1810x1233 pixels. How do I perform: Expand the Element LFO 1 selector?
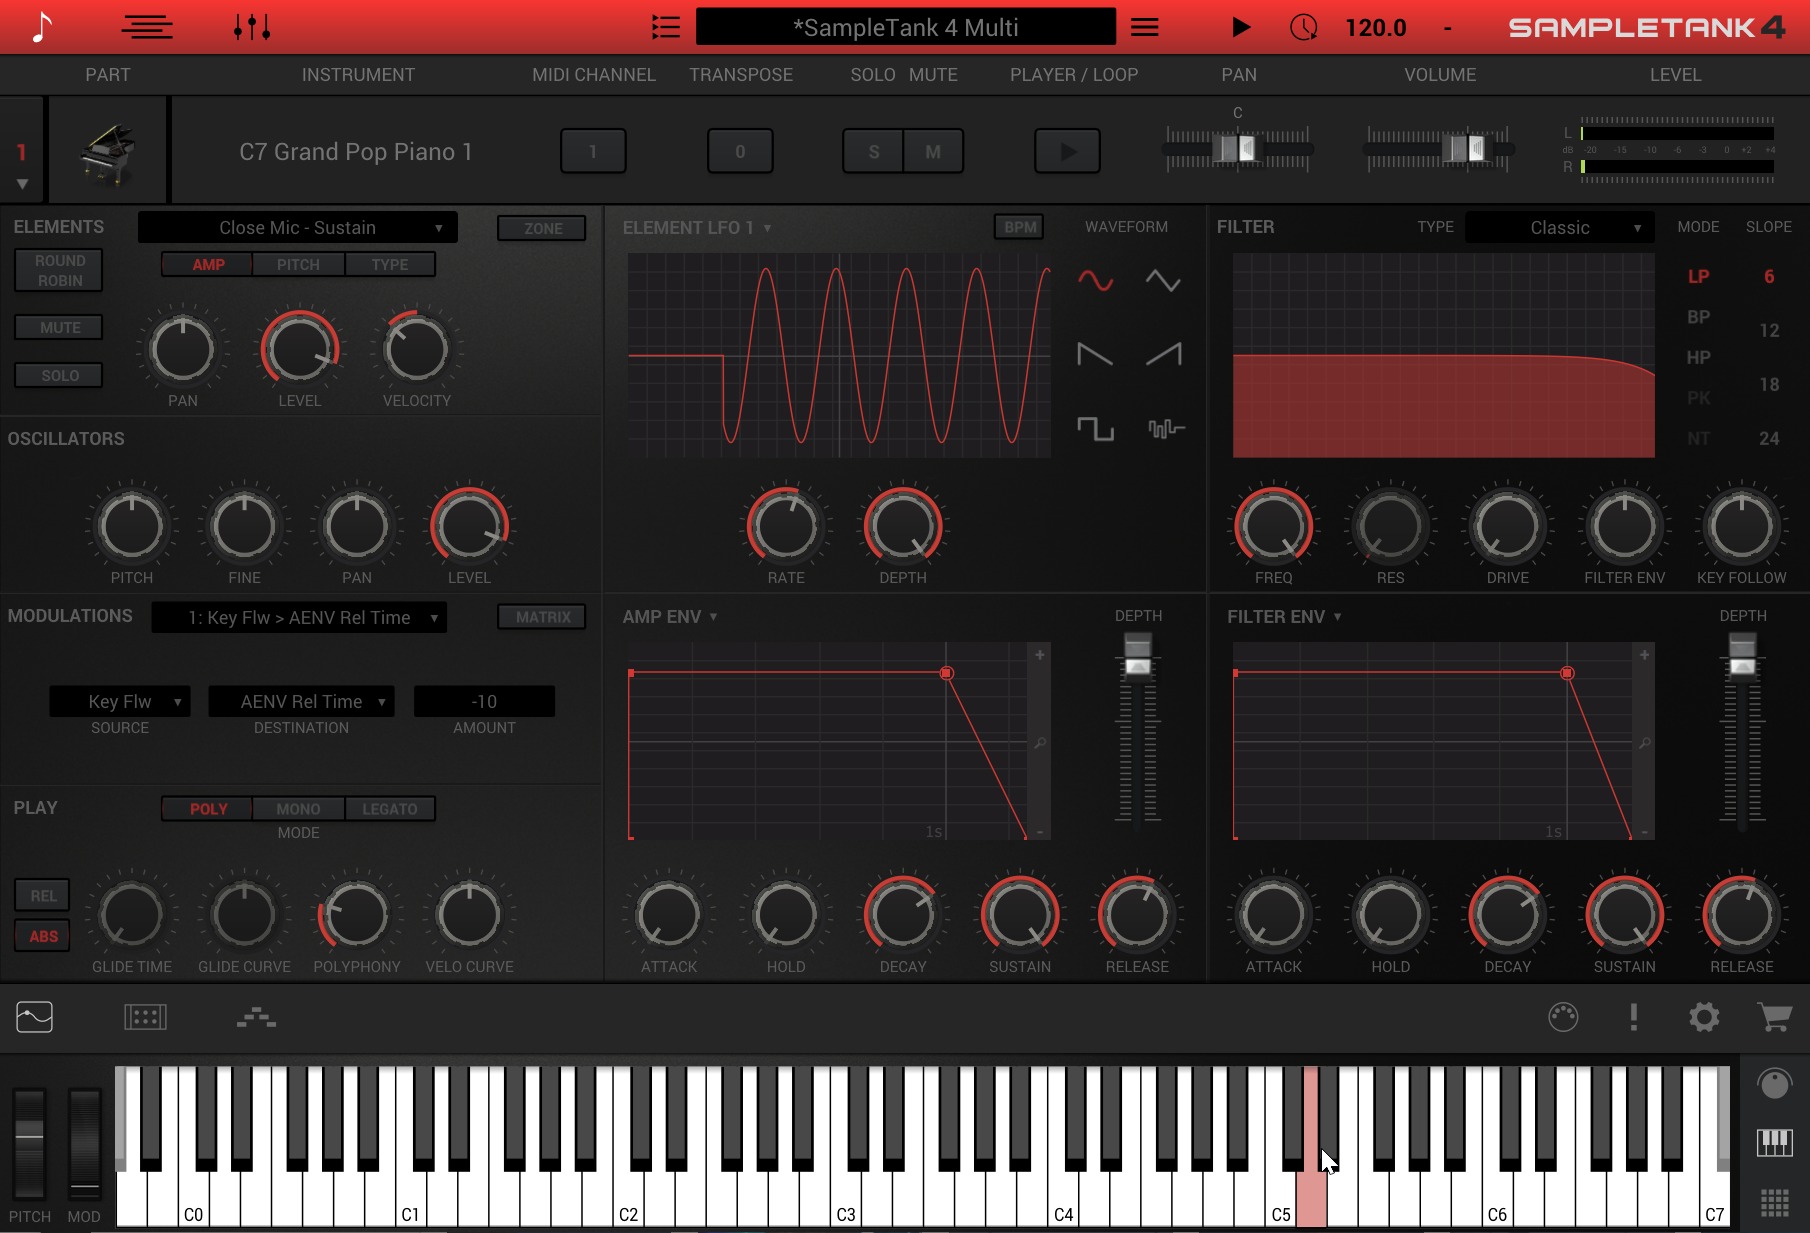pos(767,229)
